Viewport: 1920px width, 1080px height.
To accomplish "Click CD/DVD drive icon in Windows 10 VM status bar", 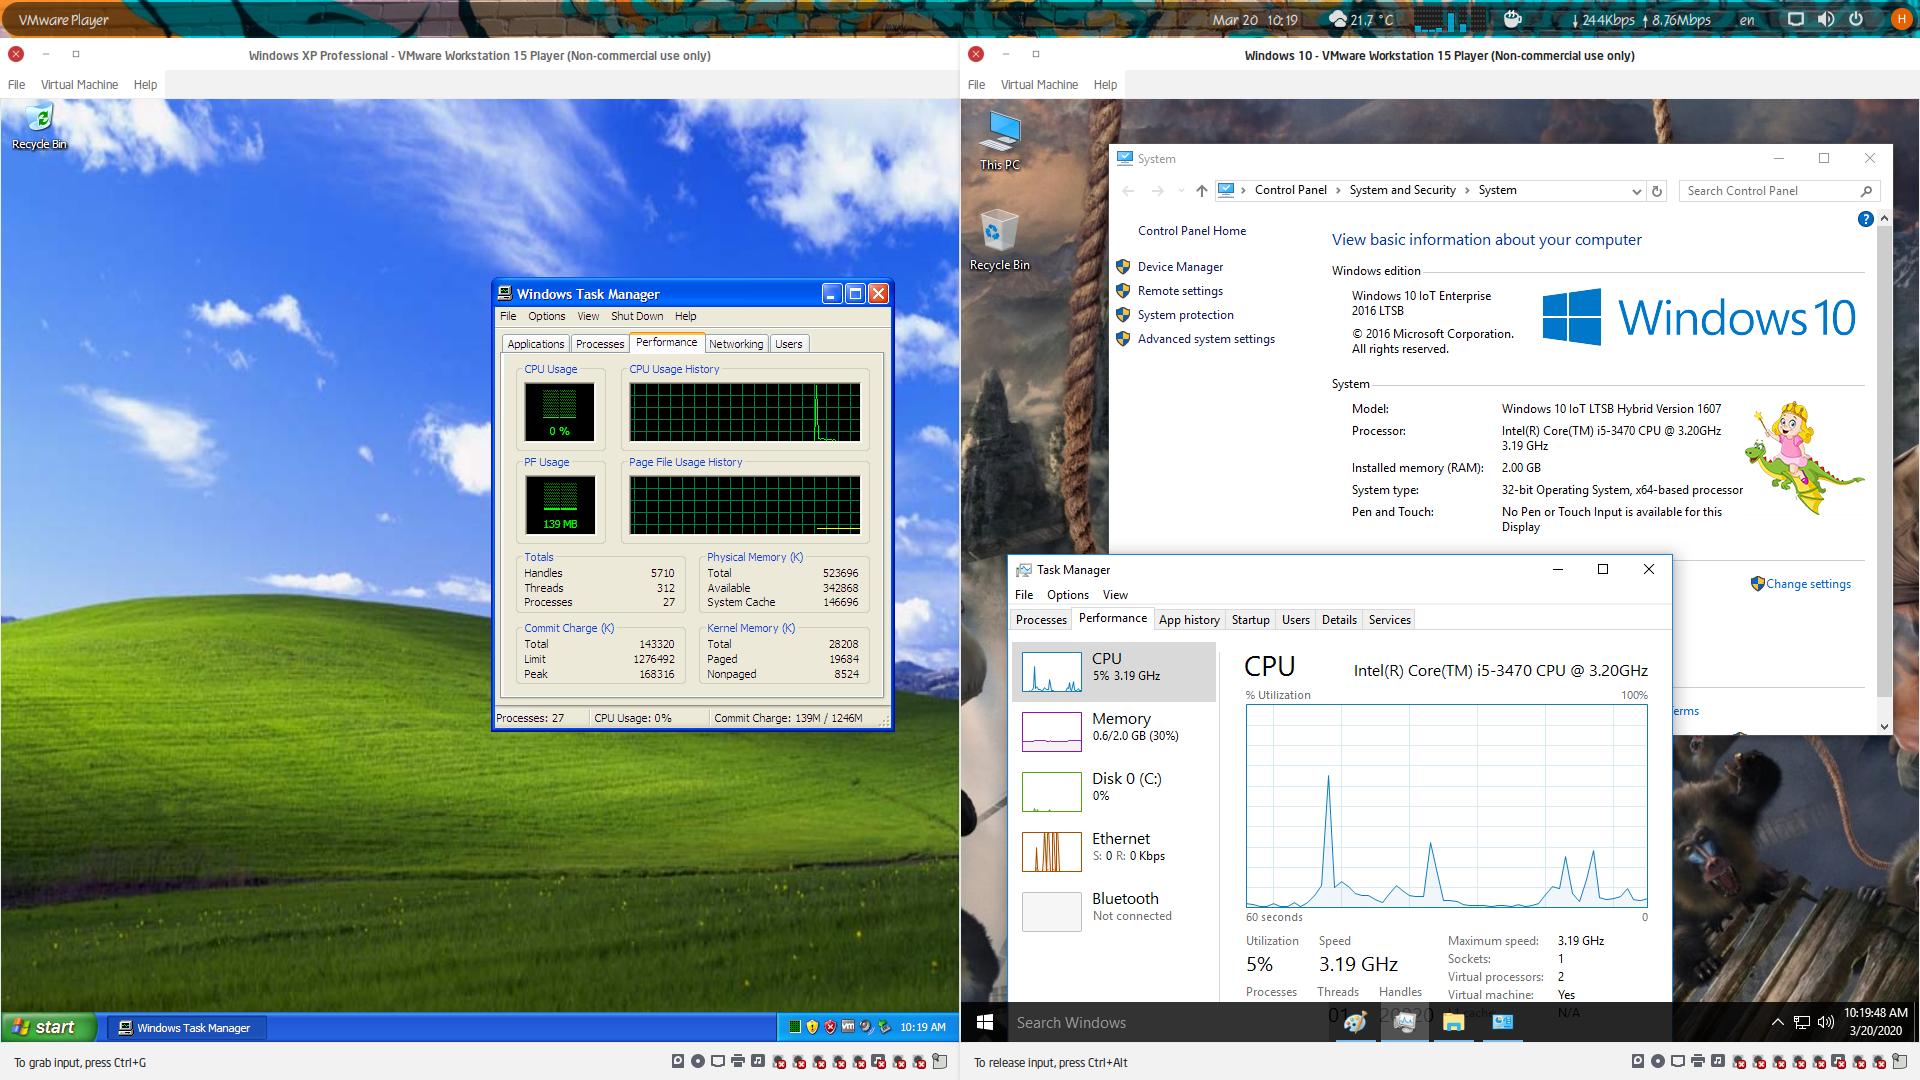I will [x=1658, y=1061].
